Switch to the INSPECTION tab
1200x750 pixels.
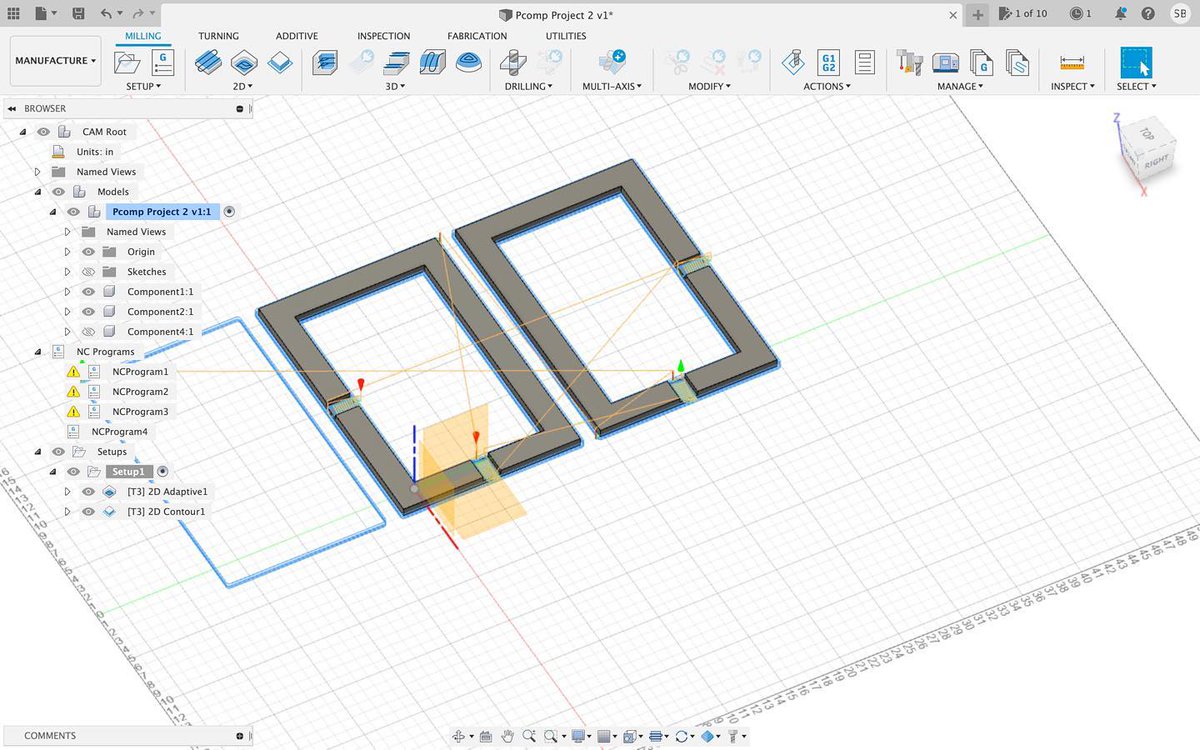pos(384,36)
